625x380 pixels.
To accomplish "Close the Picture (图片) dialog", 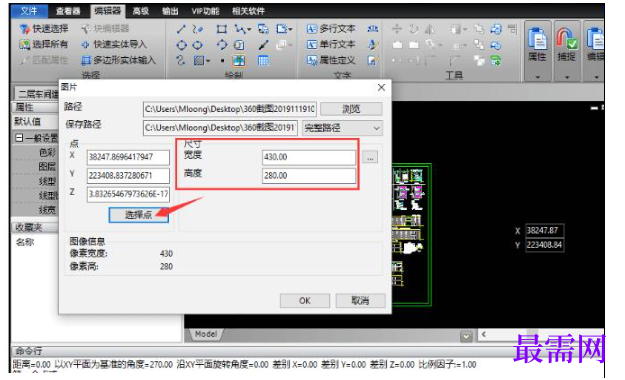I will pos(381,87).
